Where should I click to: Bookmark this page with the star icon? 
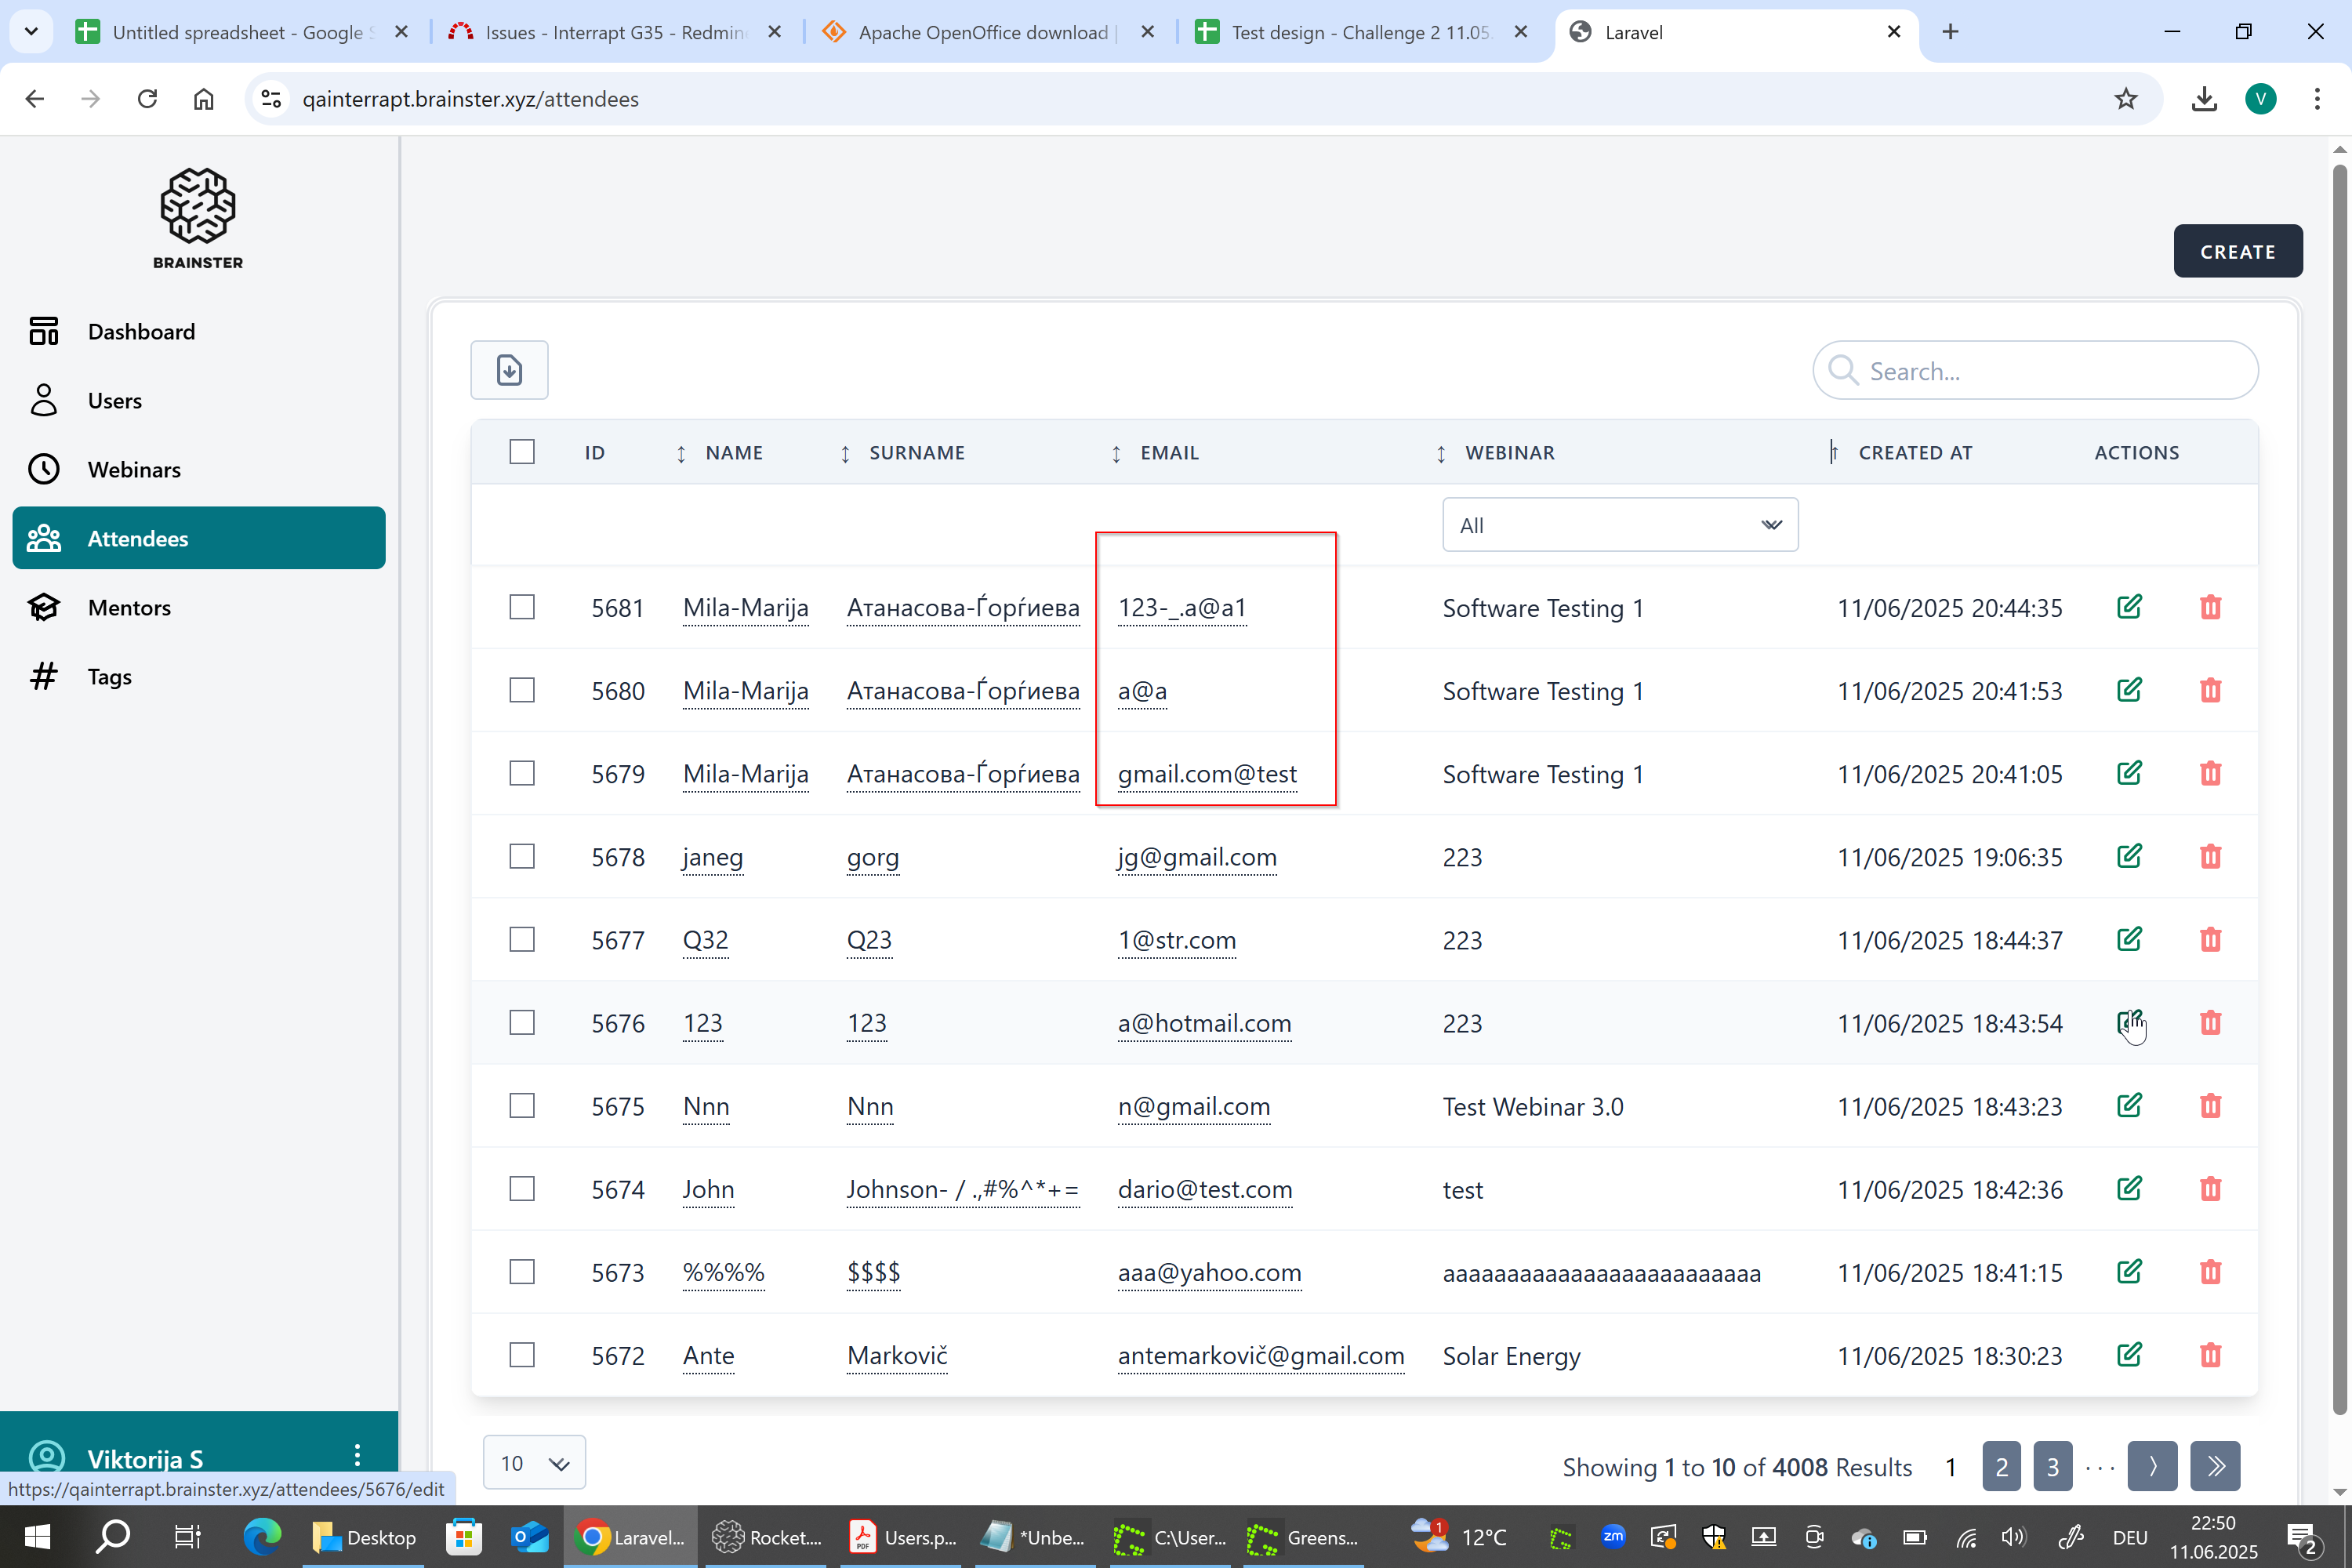[2125, 99]
